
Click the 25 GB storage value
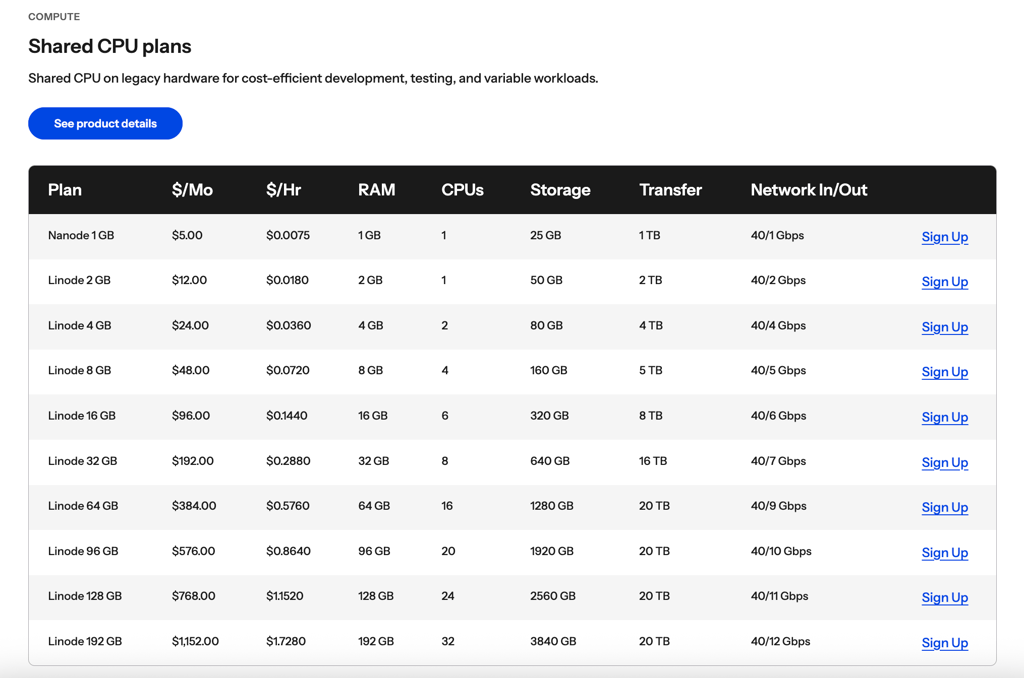pyautogui.click(x=545, y=235)
